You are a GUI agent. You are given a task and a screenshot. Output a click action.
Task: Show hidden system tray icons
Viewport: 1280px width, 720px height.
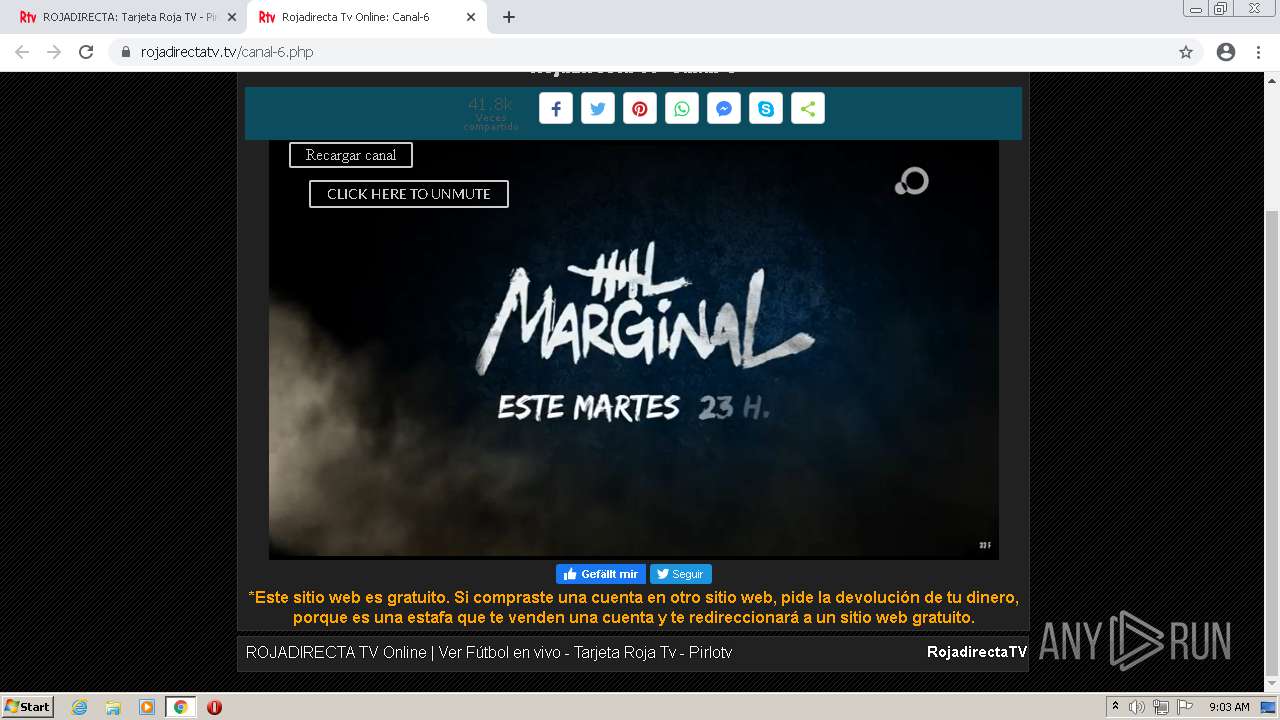point(1115,707)
